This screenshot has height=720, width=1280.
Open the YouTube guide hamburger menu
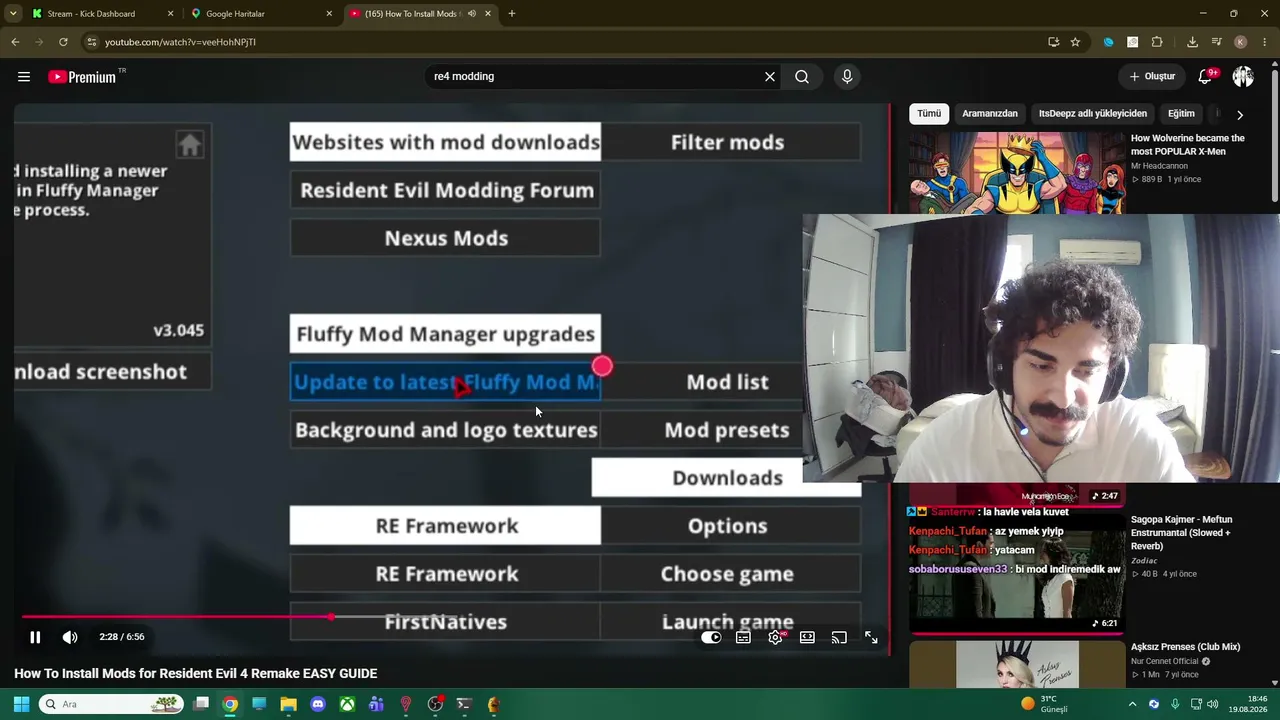pyautogui.click(x=24, y=77)
